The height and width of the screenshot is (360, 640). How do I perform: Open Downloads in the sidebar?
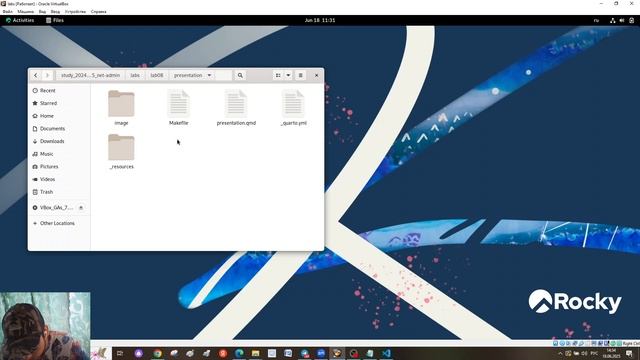[x=59, y=141]
